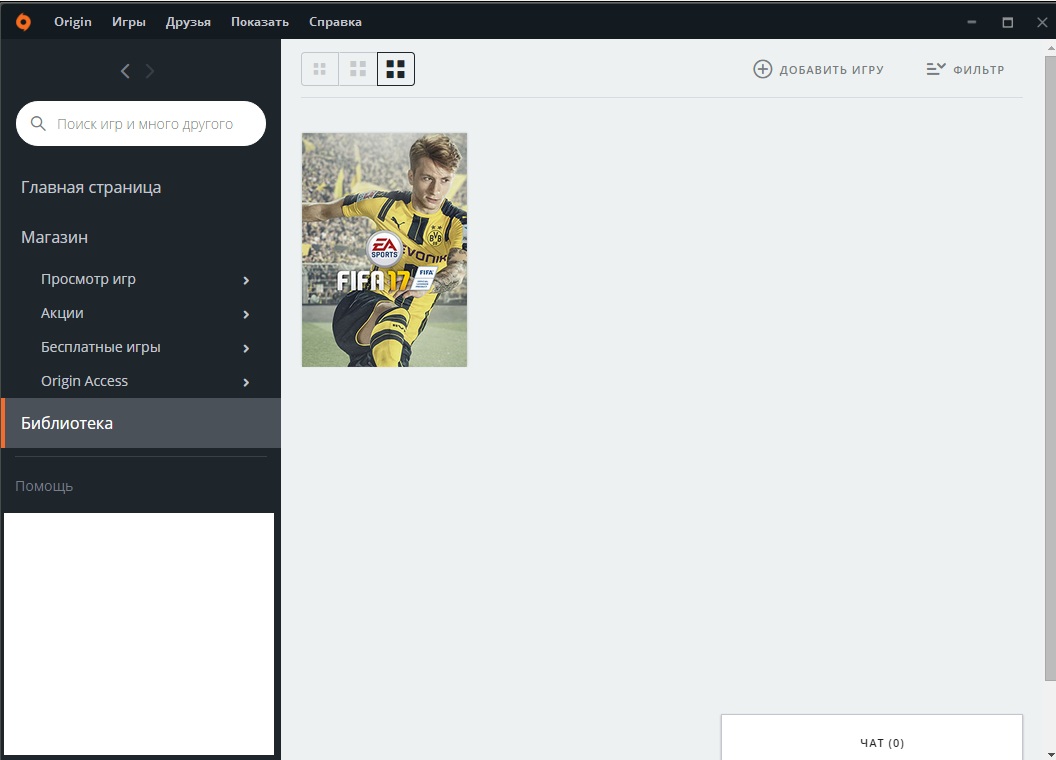The image size is (1056, 760).
Task: Open Бесплатные игры in the sidebar
Action: coord(101,347)
